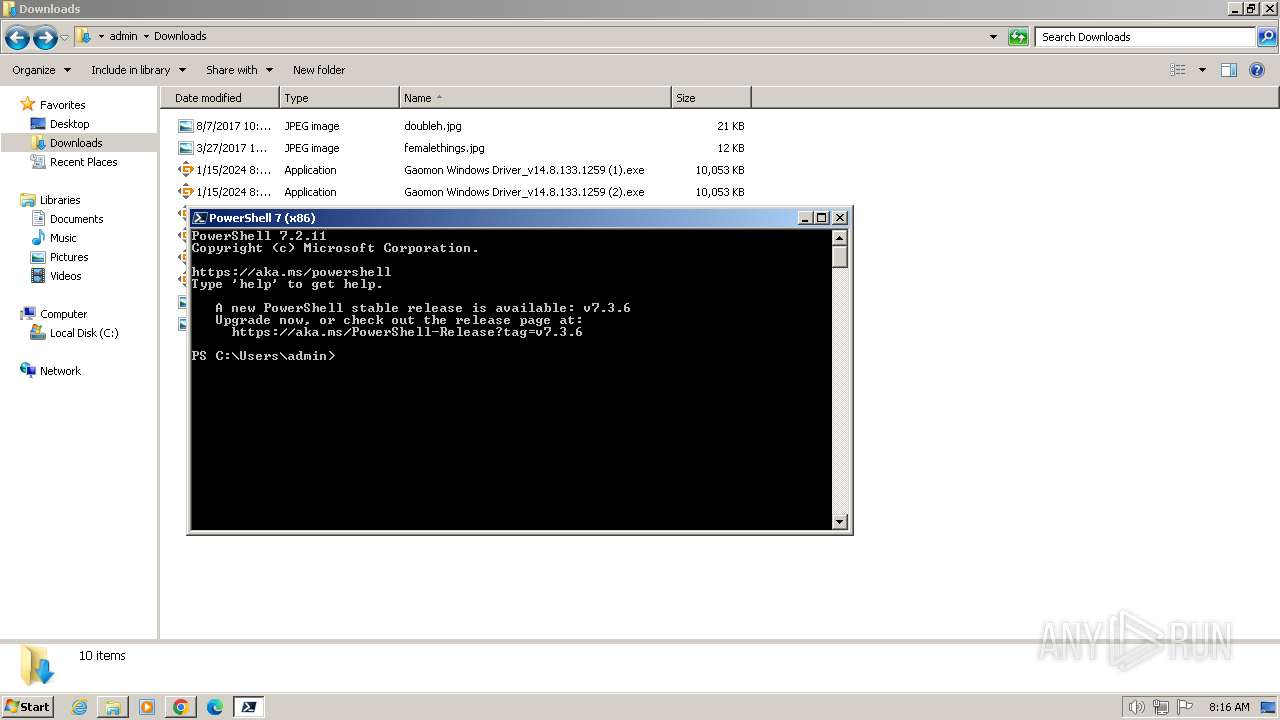1280x720 pixels.
Task: Change your view icon in toolbar
Action: [x=1178, y=70]
